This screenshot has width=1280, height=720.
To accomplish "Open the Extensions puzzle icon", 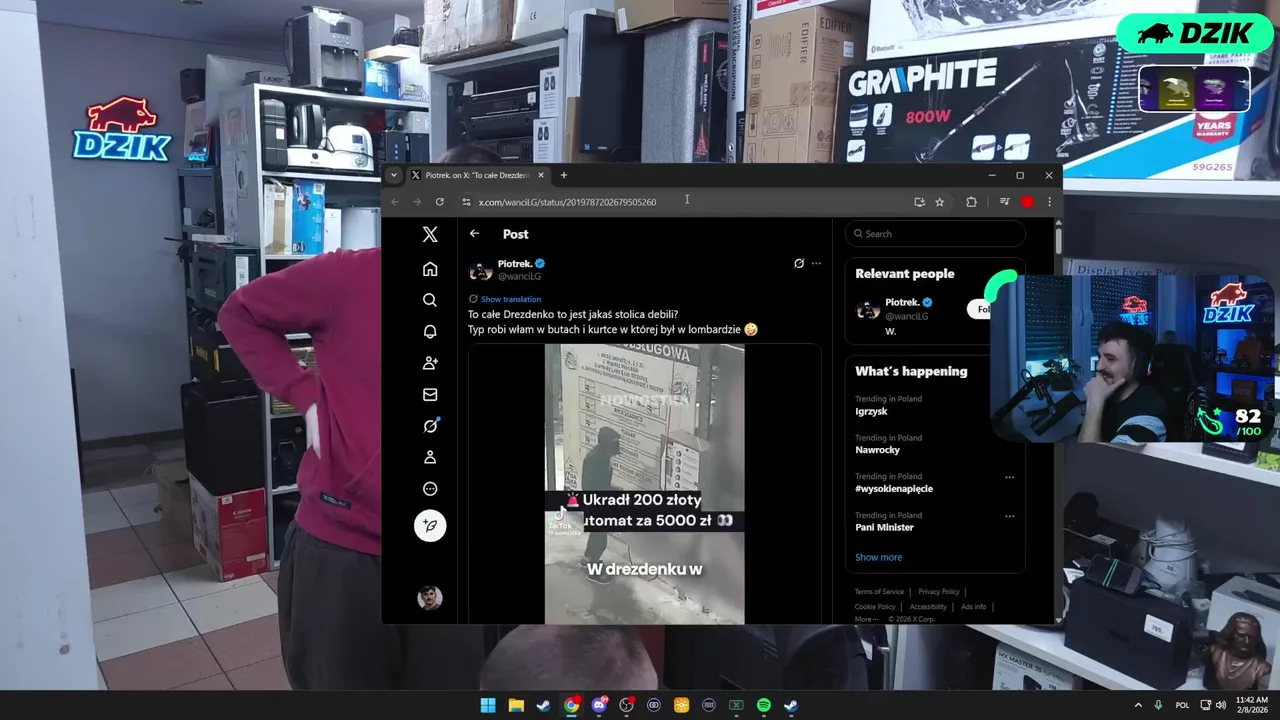I will [971, 202].
